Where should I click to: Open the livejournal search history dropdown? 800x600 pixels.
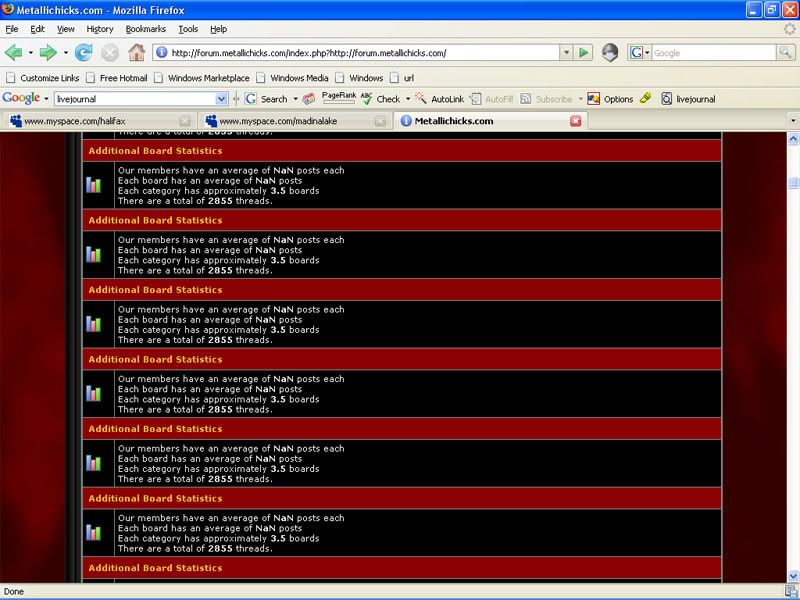coord(221,99)
